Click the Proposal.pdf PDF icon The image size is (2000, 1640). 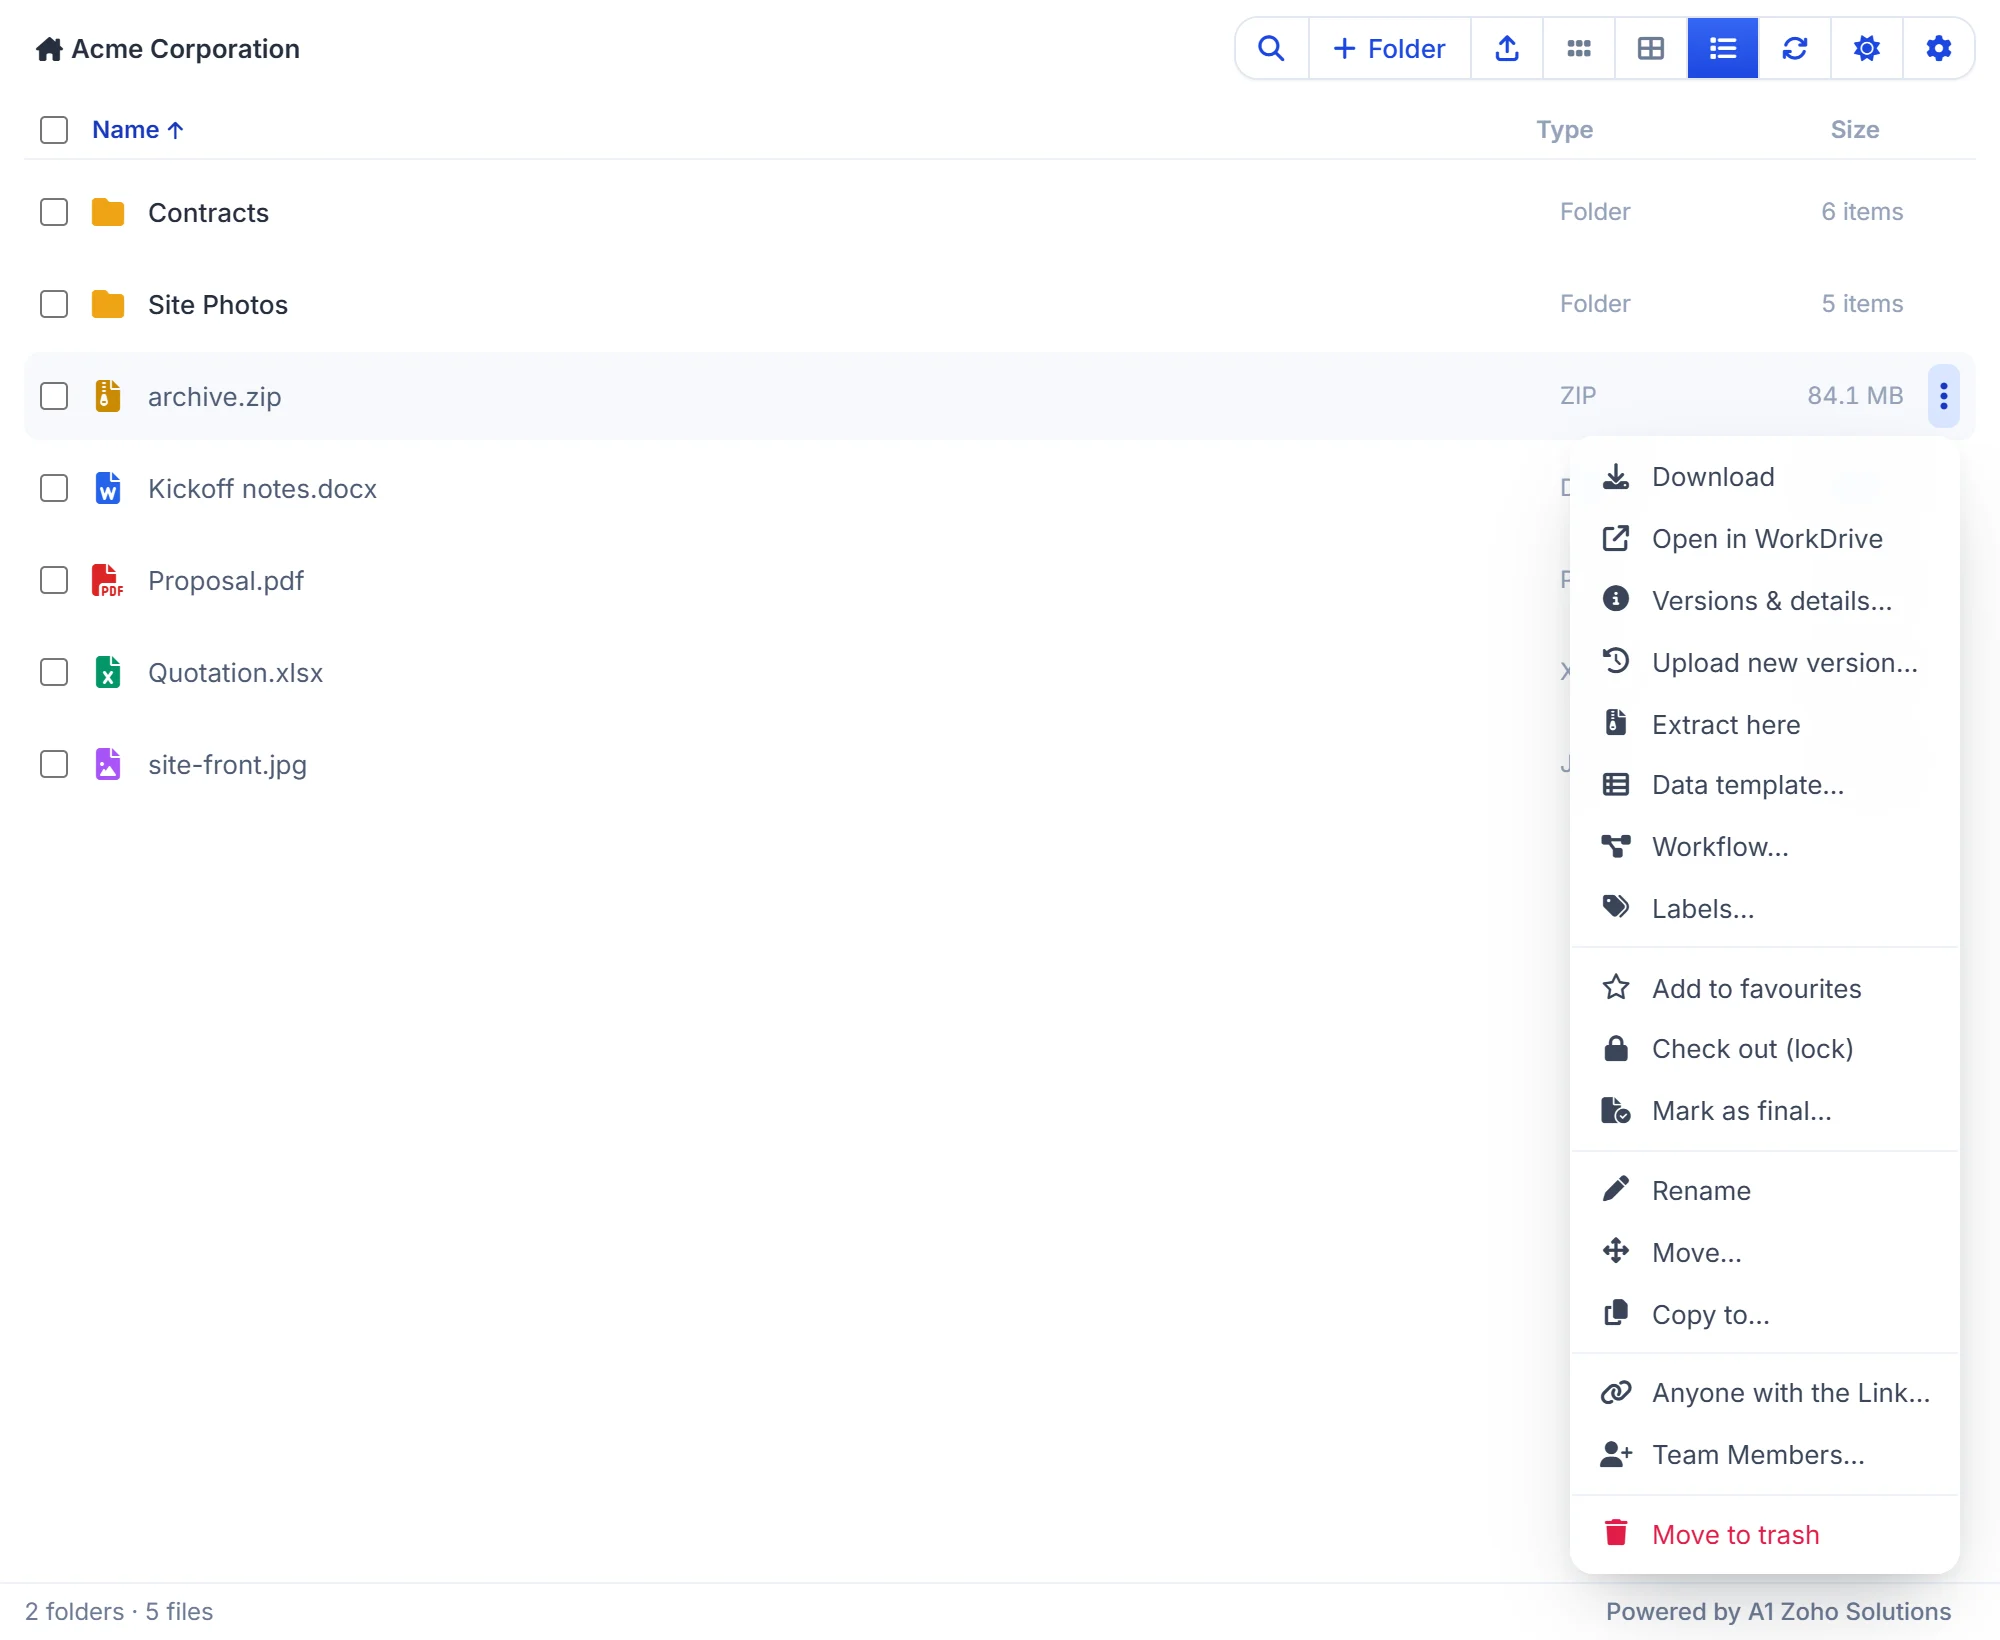(108, 580)
